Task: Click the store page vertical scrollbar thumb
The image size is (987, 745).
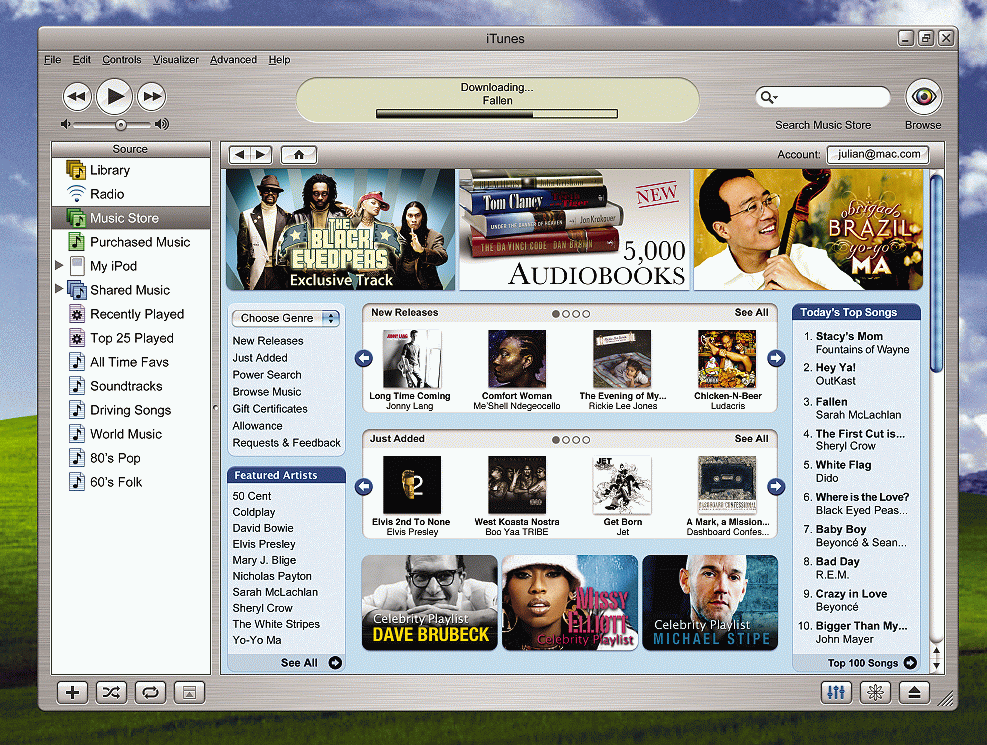Action: pos(936,274)
